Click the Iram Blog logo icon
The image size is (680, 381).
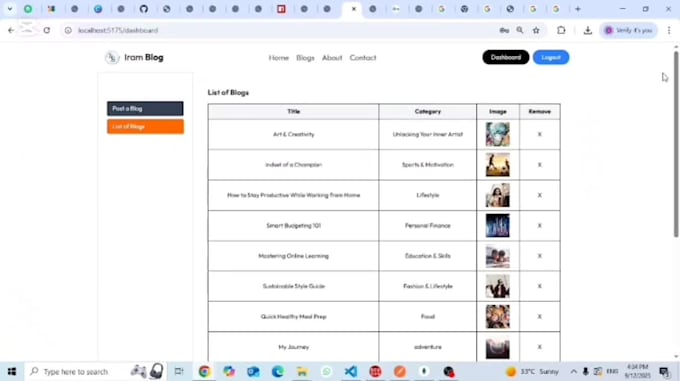pyautogui.click(x=112, y=57)
